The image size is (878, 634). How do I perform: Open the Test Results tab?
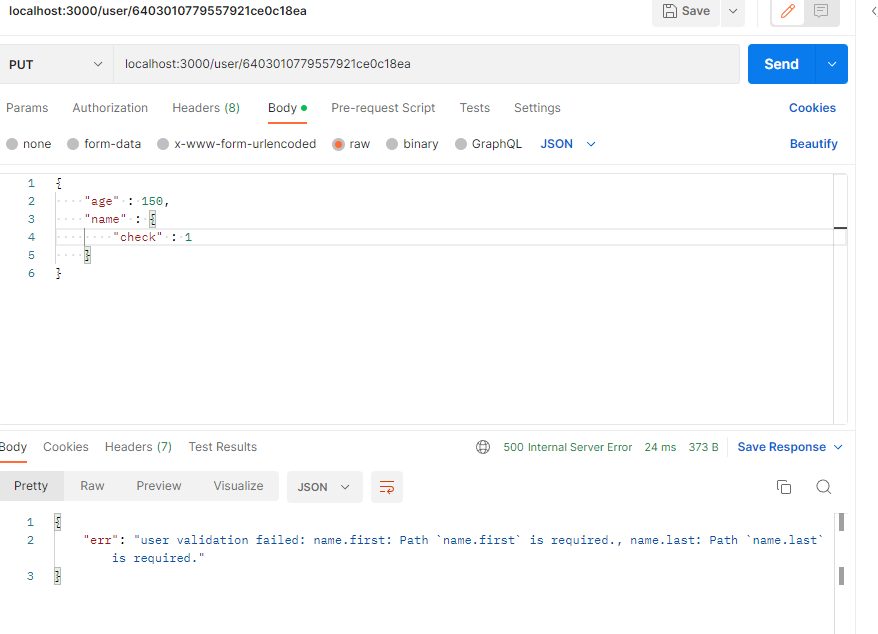223,447
